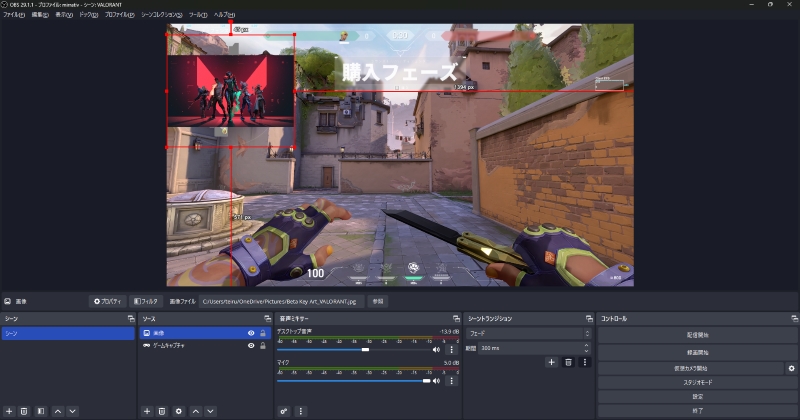Open ファイル menu
The height and width of the screenshot is (420, 800).
[x=14, y=15]
